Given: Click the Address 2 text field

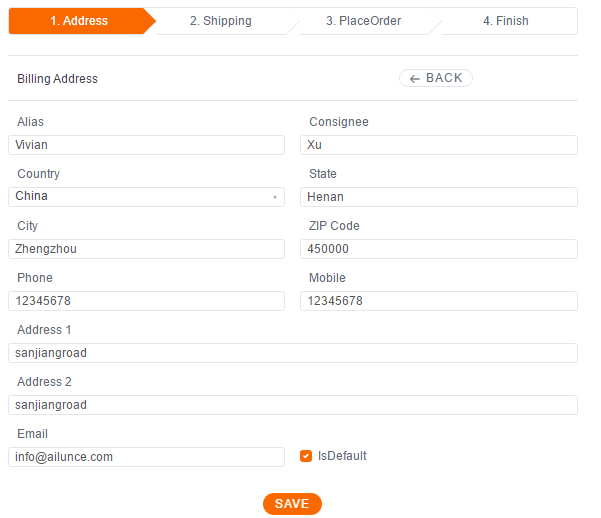Looking at the screenshot, I should point(293,405).
